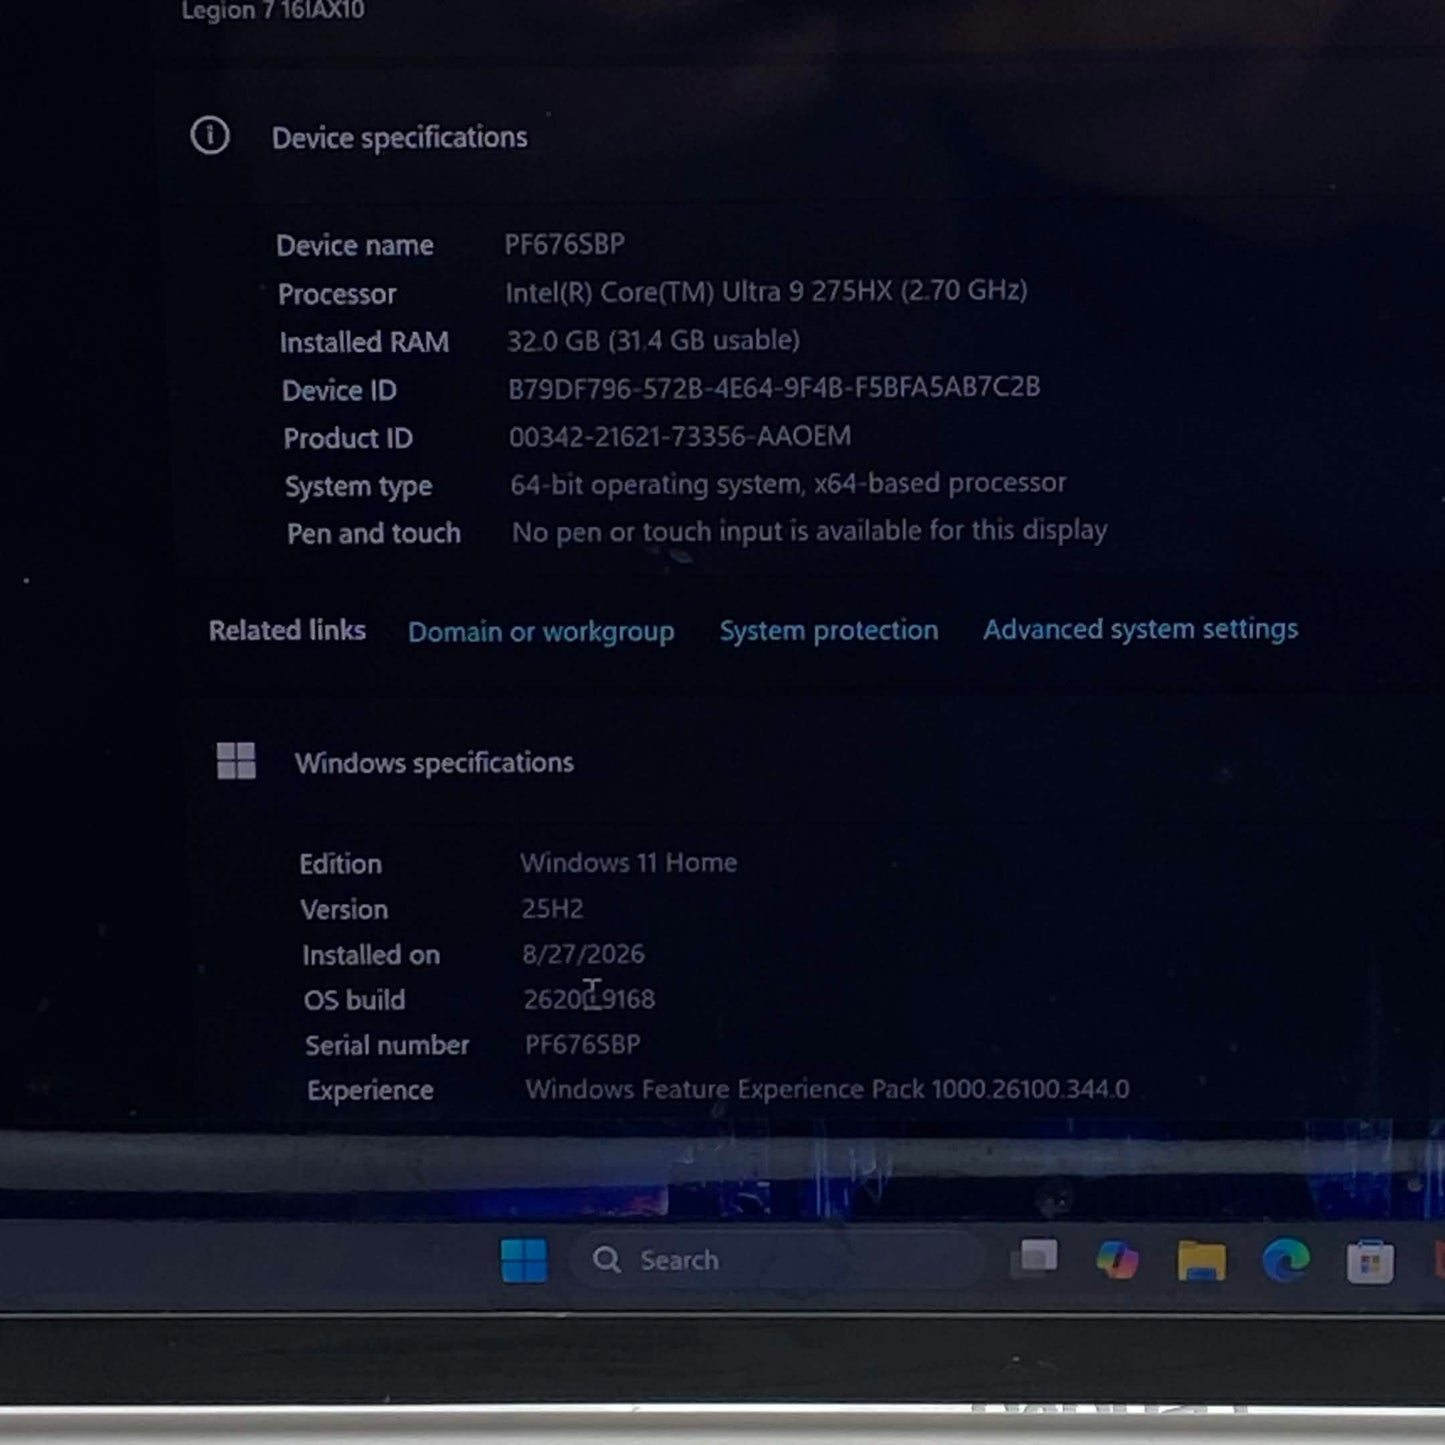This screenshot has width=1445, height=1445.
Task: Select the Version value 25H2
Action: 552,908
